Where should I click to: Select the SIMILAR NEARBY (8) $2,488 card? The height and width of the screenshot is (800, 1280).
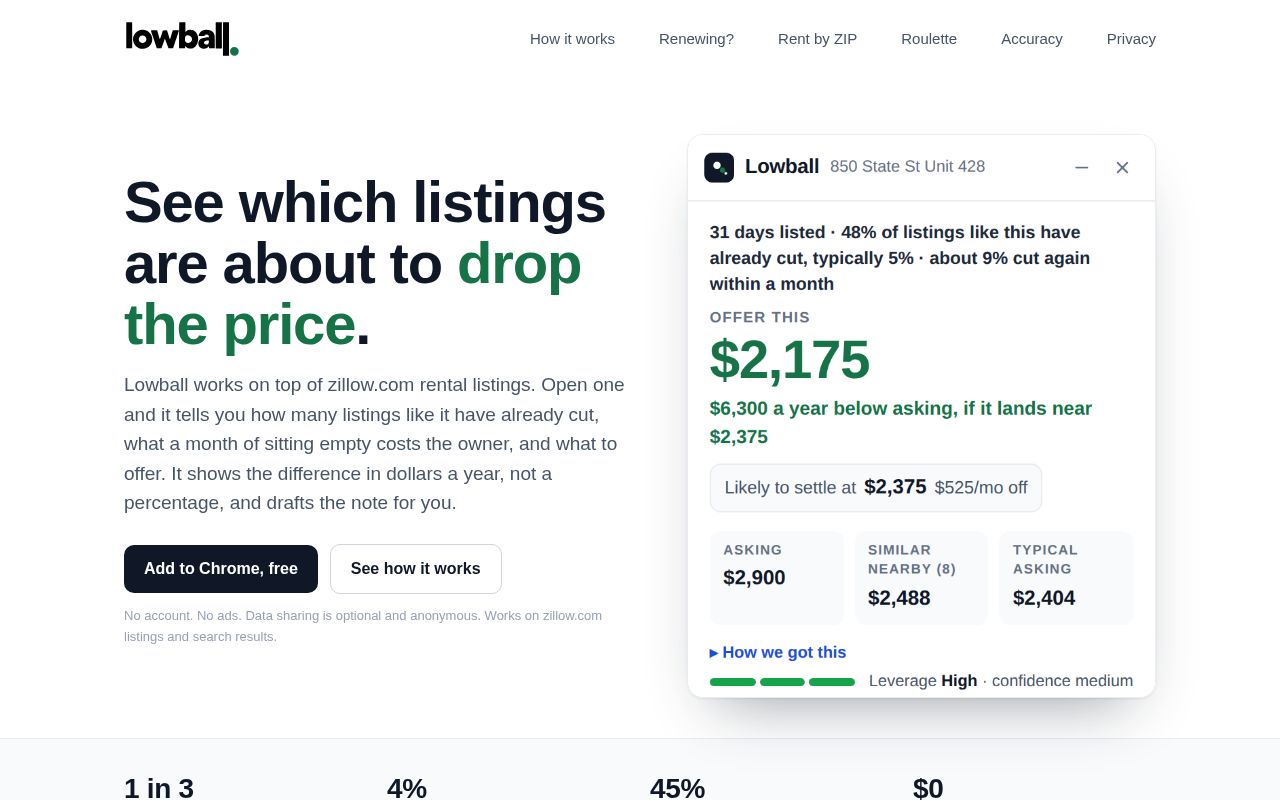921,578
